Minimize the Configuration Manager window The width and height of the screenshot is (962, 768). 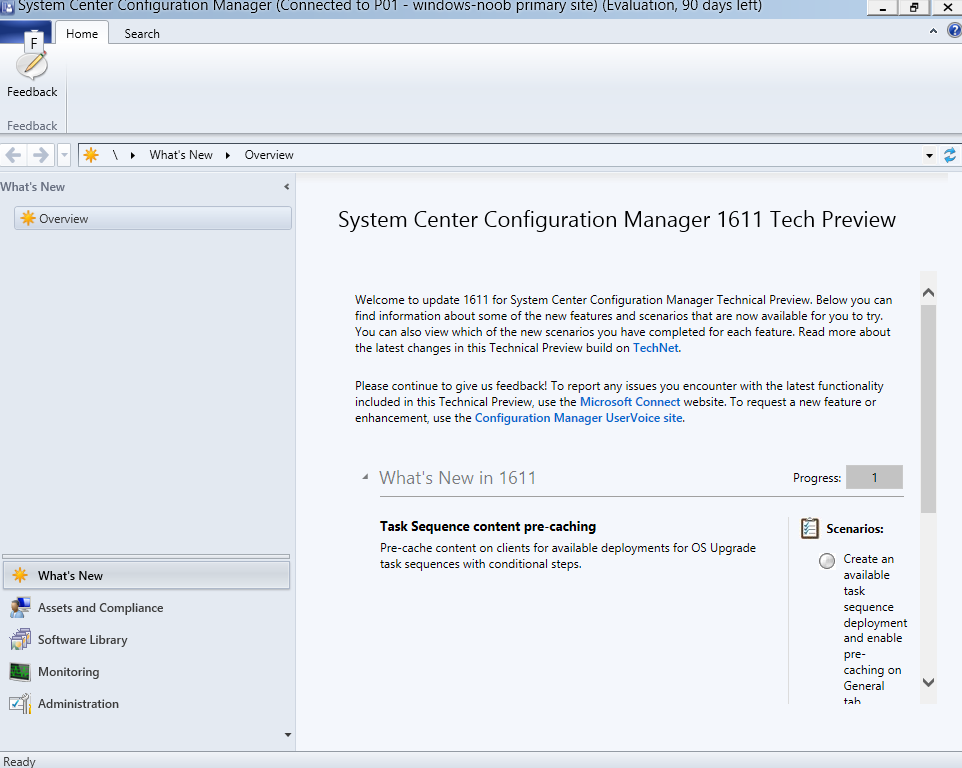(883, 8)
